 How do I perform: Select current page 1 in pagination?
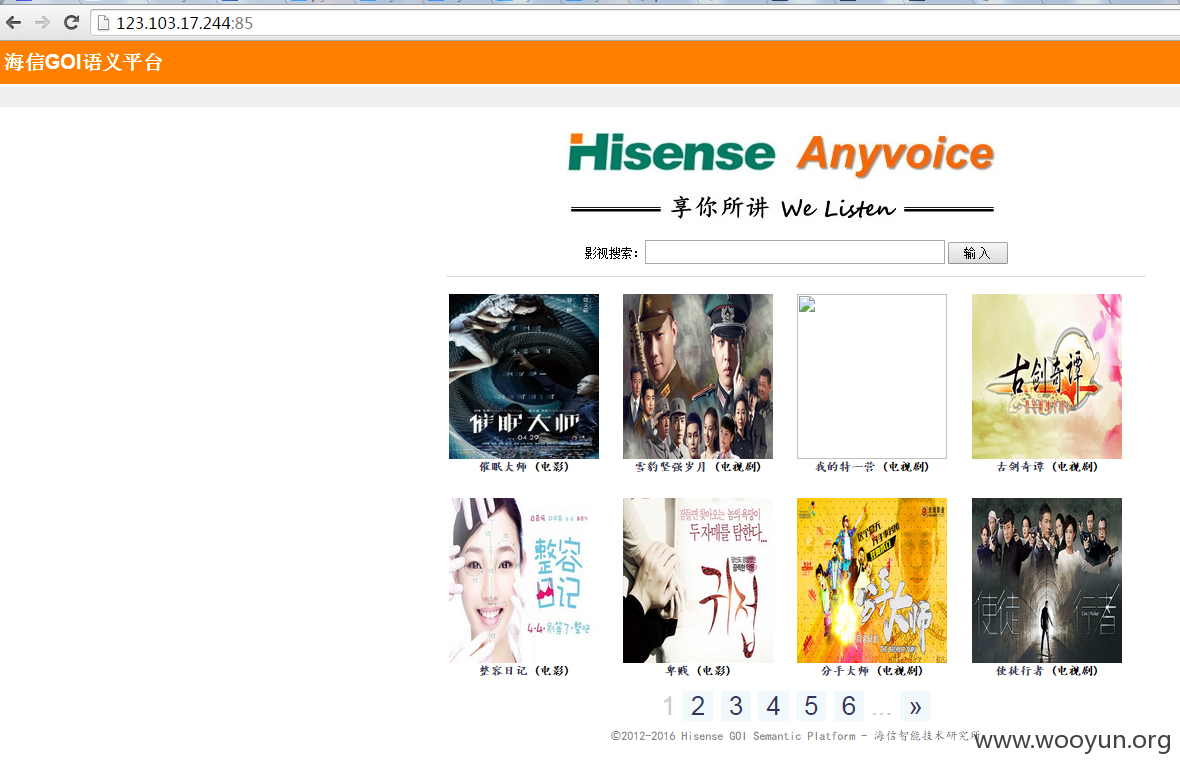[668, 706]
